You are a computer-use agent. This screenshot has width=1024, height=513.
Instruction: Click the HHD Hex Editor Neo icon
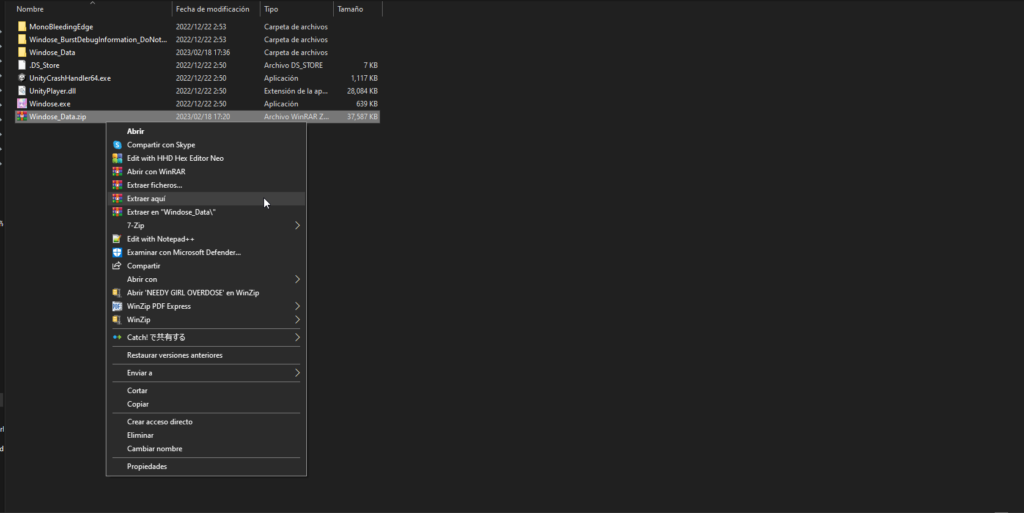click(x=117, y=158)
